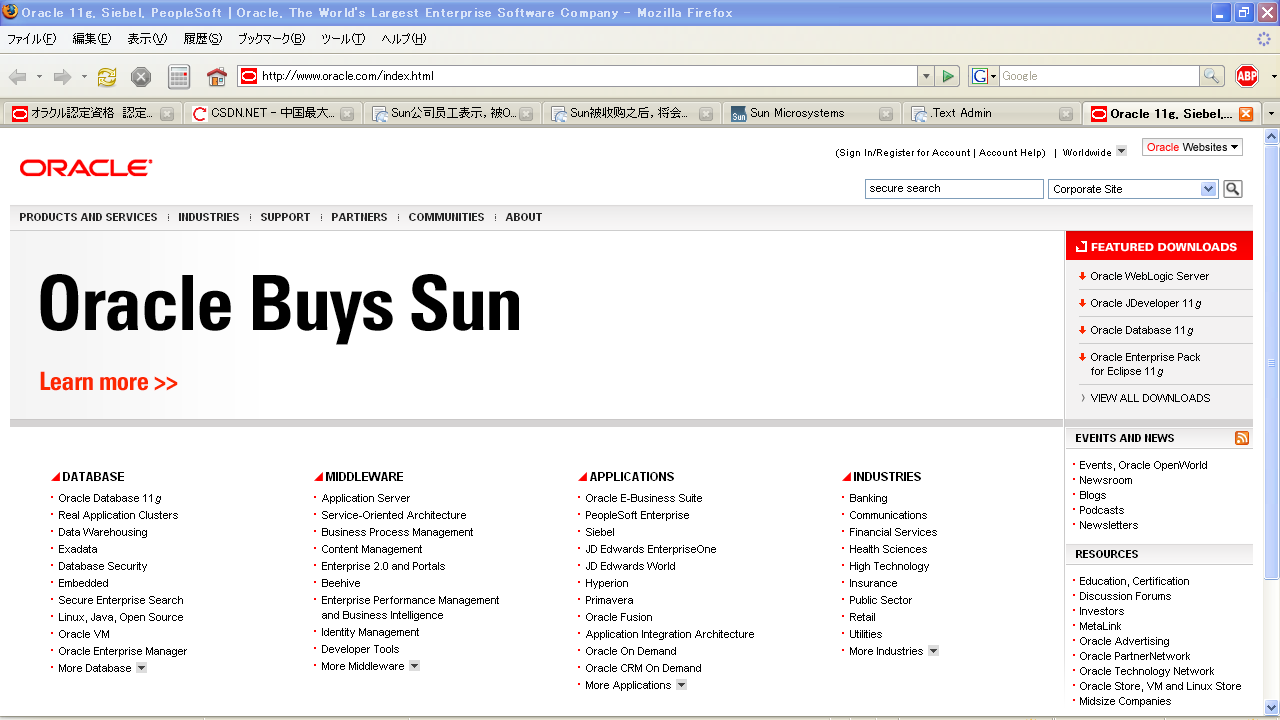Click the Back navigation arrow
The image size is (1280, 720).
point(17,77)
